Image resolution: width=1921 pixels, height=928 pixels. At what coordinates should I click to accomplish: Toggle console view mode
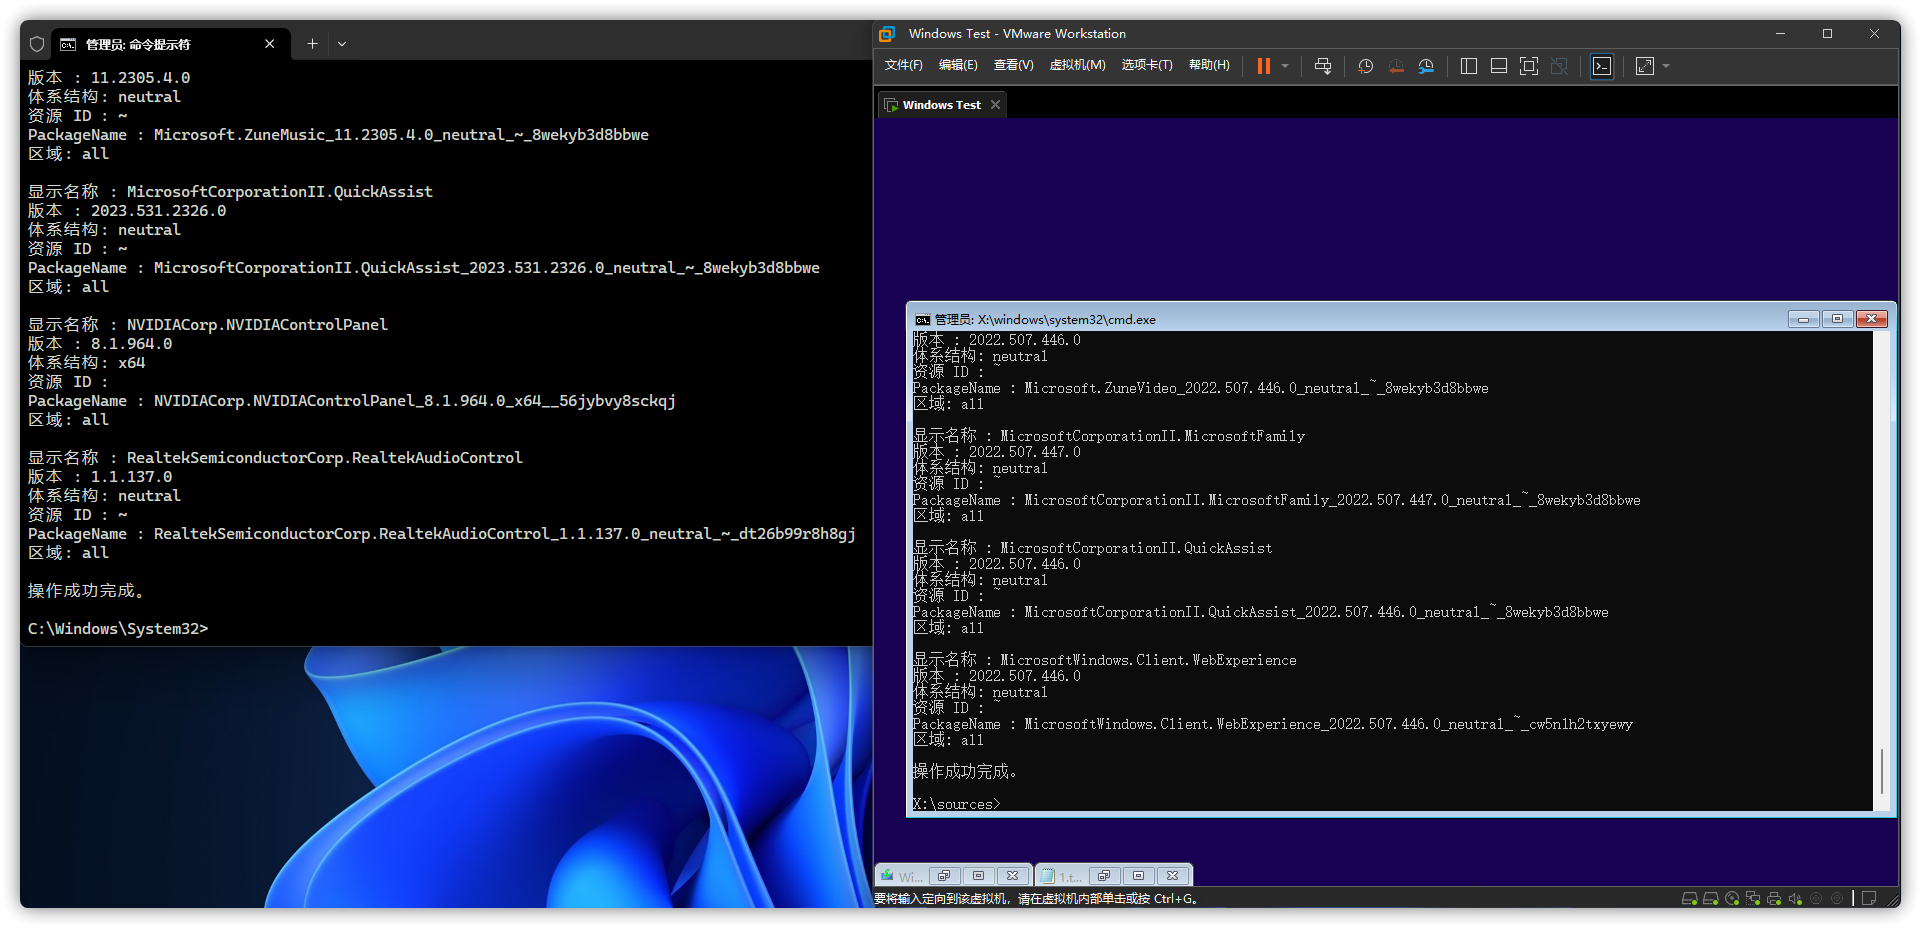(x=1601, y=66)
